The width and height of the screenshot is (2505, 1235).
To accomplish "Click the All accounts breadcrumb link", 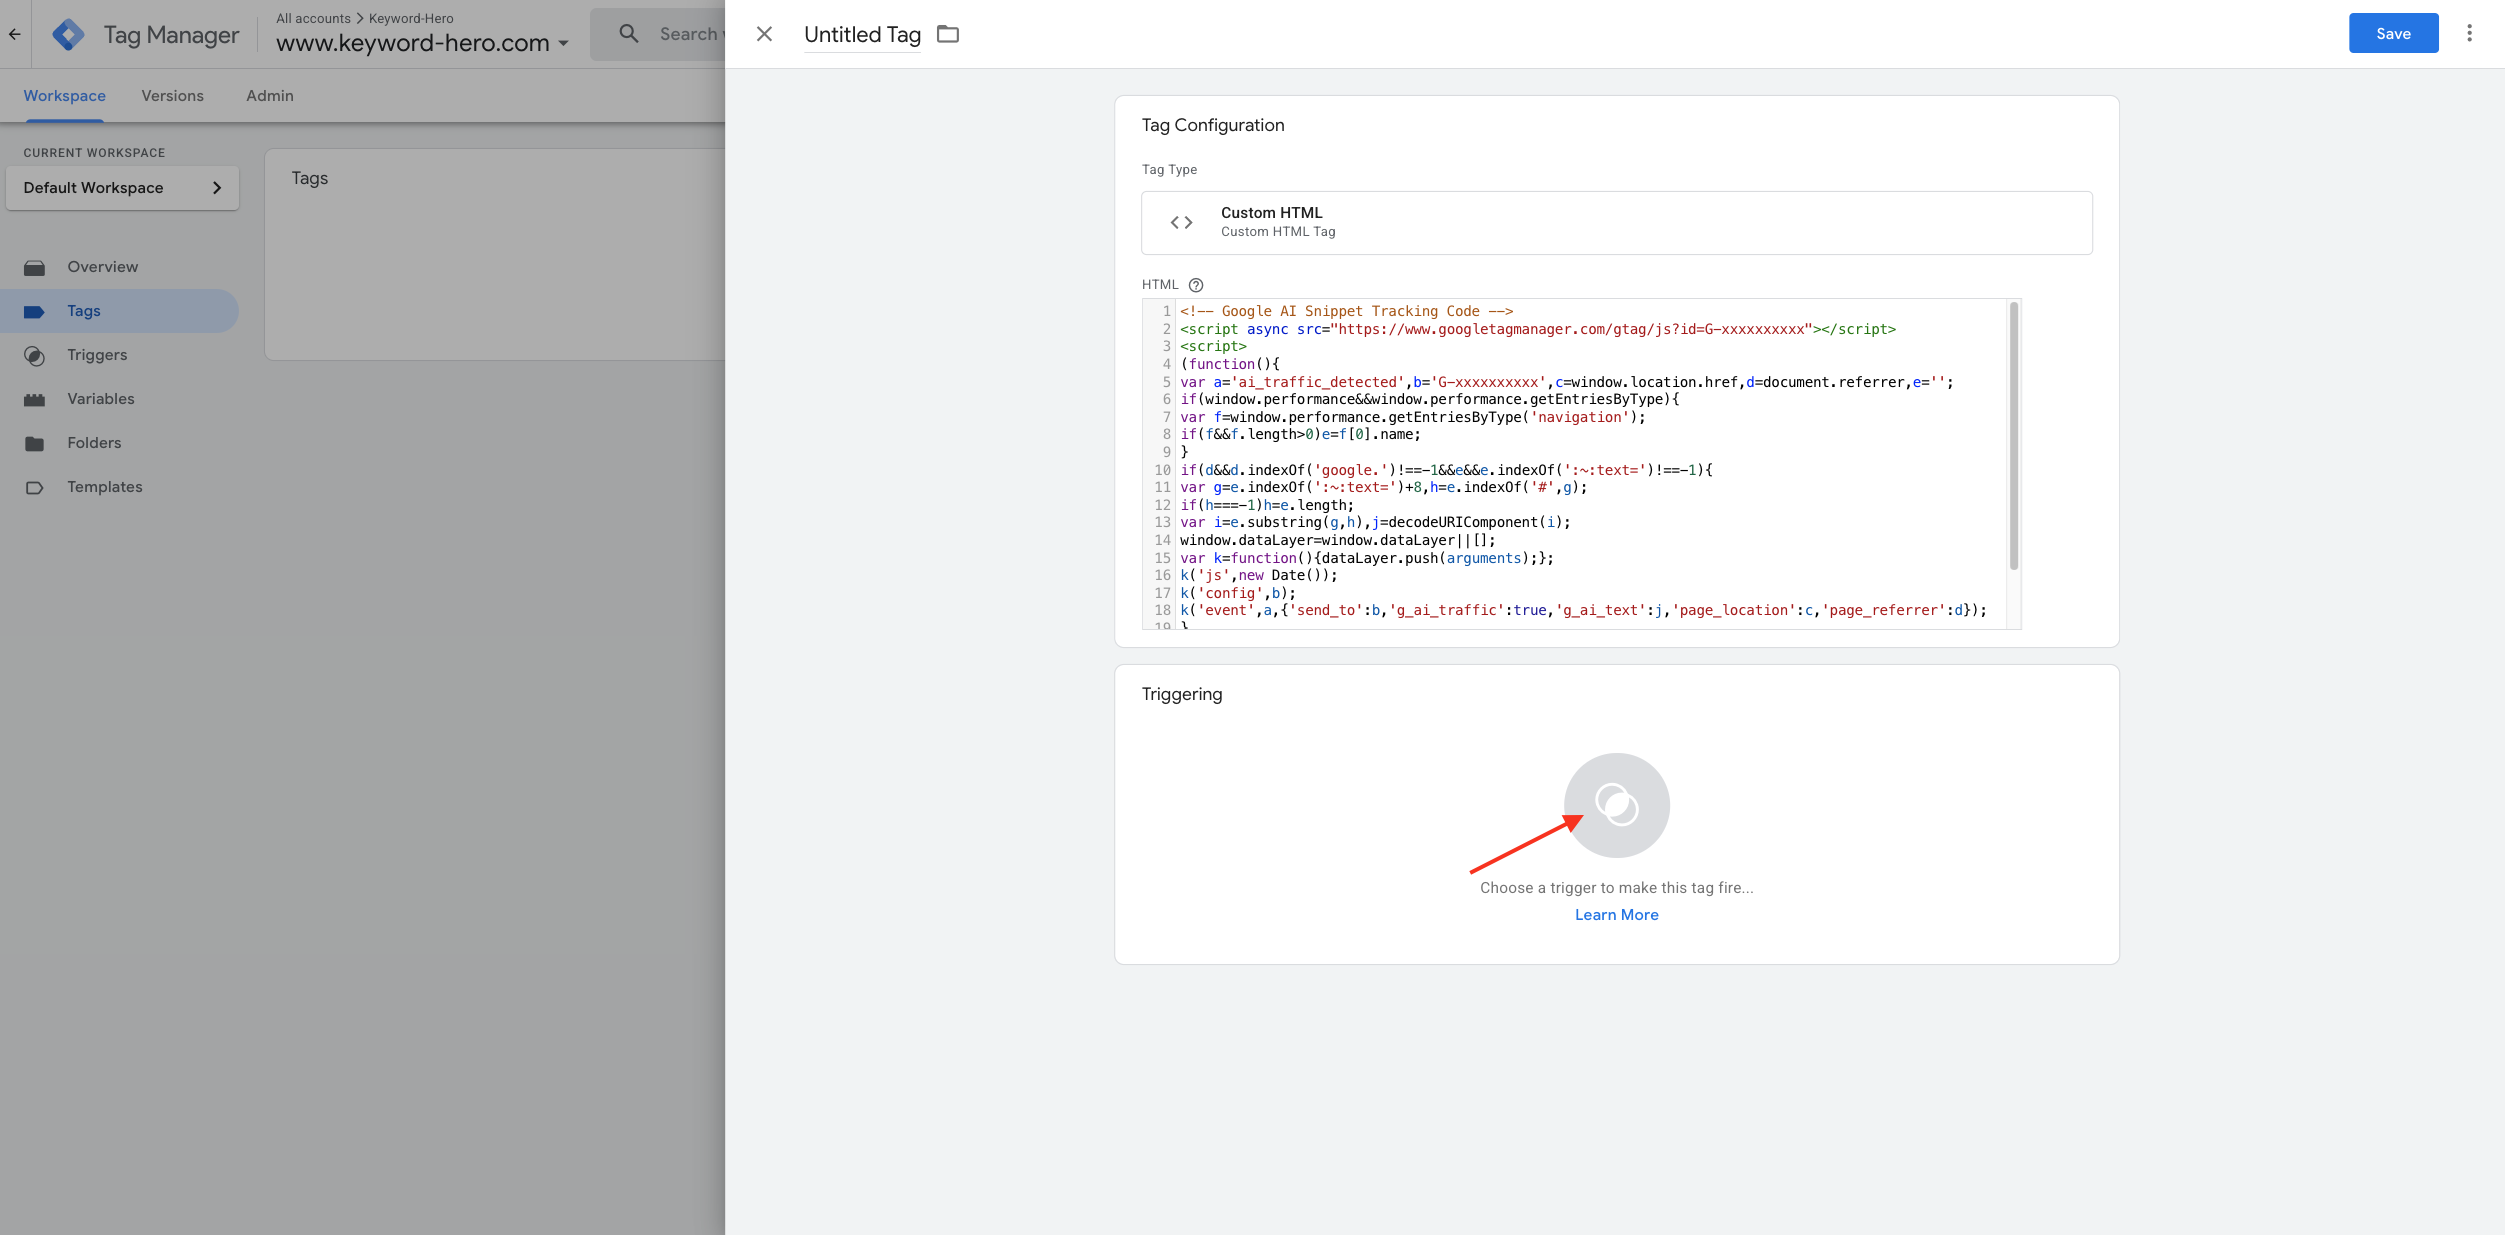I will point(313,18).
